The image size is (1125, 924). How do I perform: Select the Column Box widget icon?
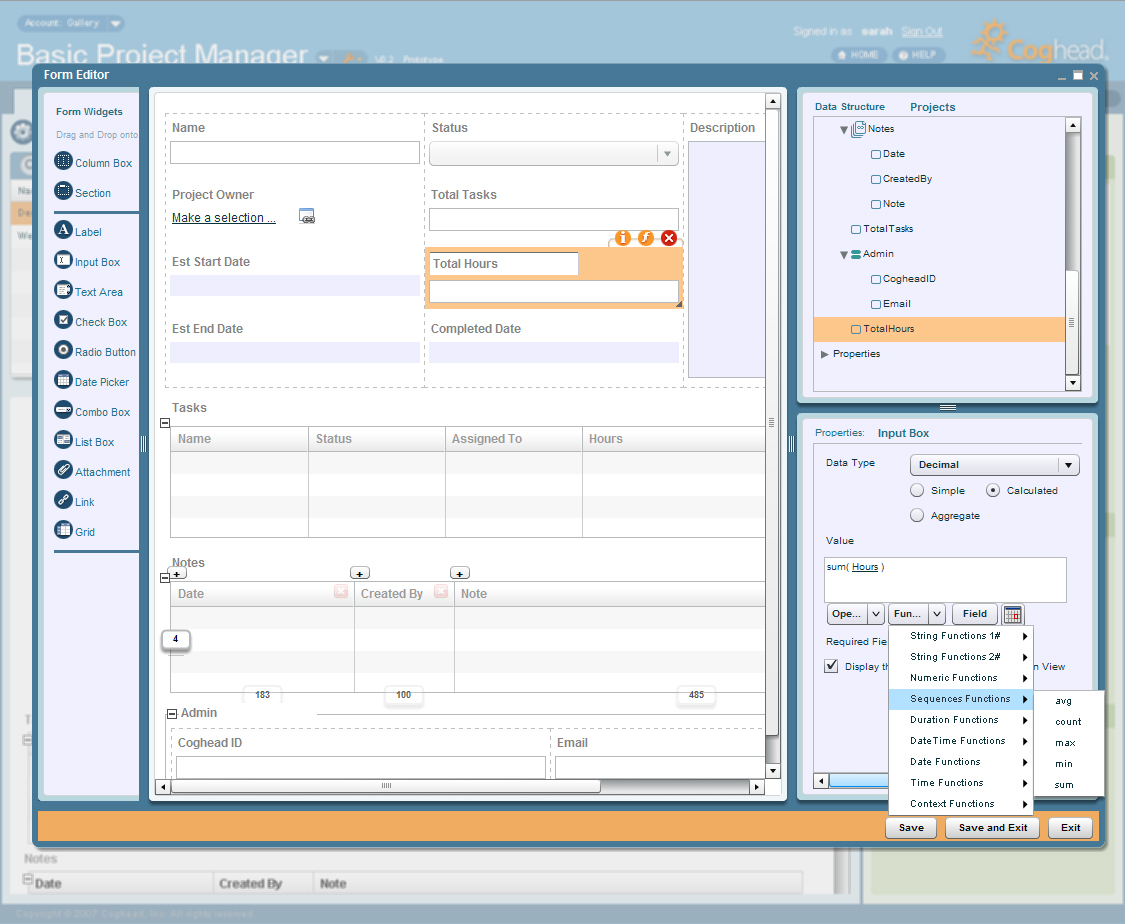64,162
